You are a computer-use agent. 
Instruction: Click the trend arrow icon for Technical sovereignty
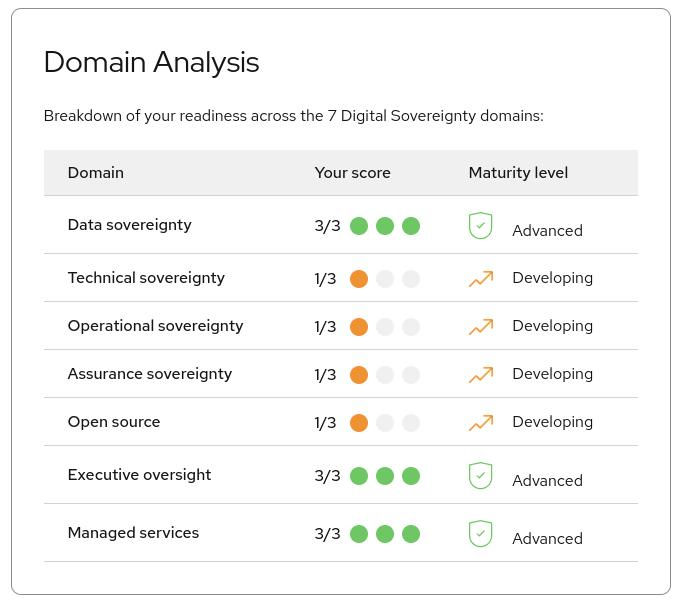481,279
